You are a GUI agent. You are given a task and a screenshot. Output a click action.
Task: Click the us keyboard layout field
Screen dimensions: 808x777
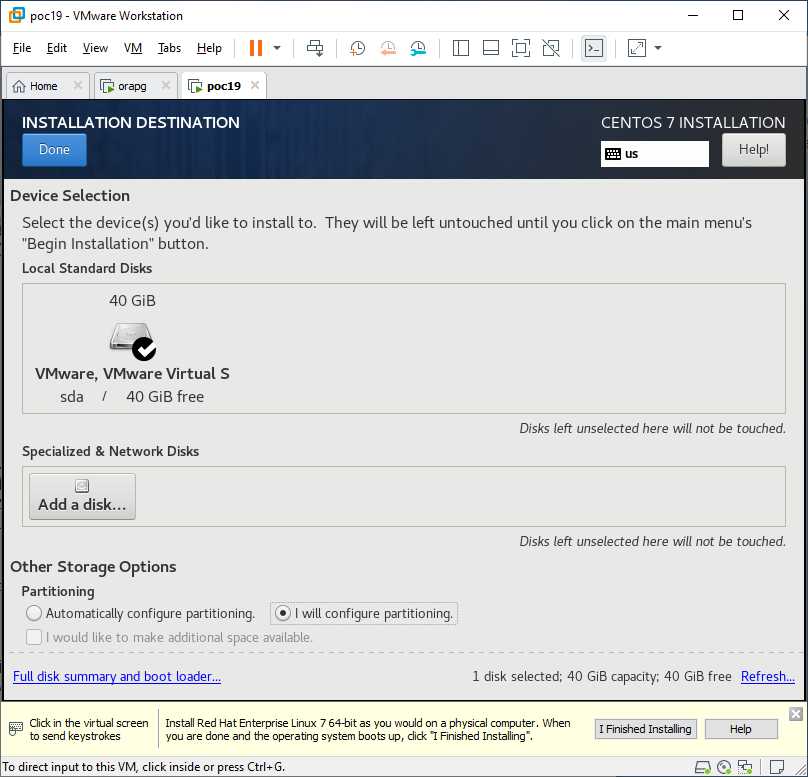click(x=654, y=154)
